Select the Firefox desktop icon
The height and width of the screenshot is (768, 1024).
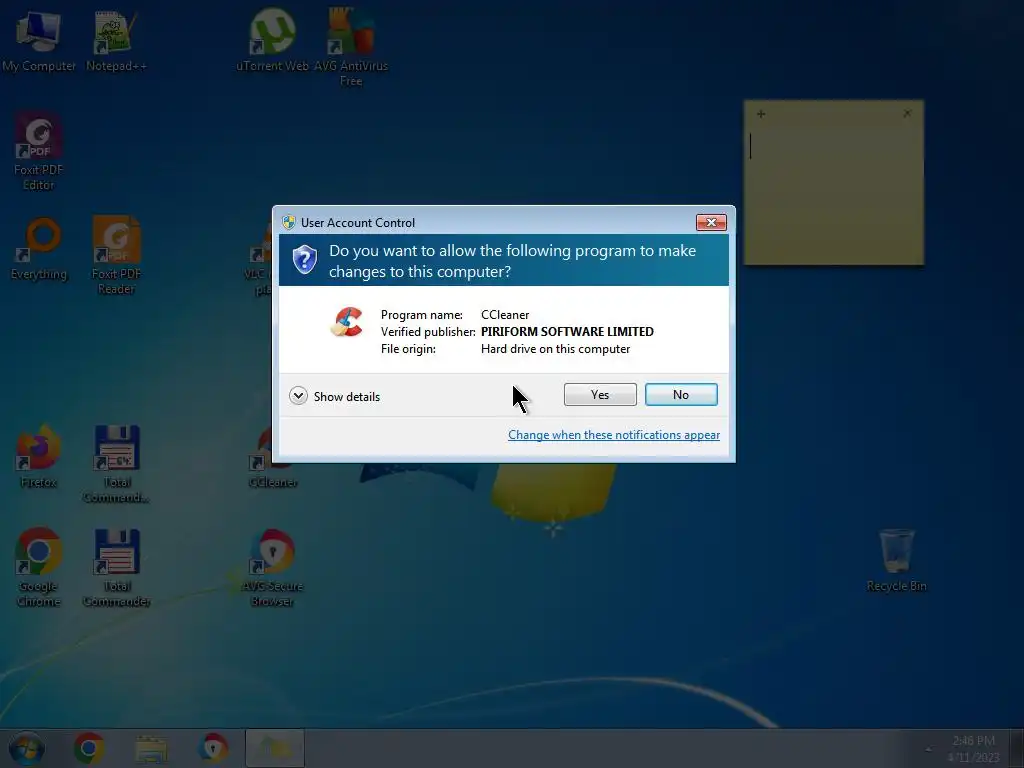[x=39, y=456]
